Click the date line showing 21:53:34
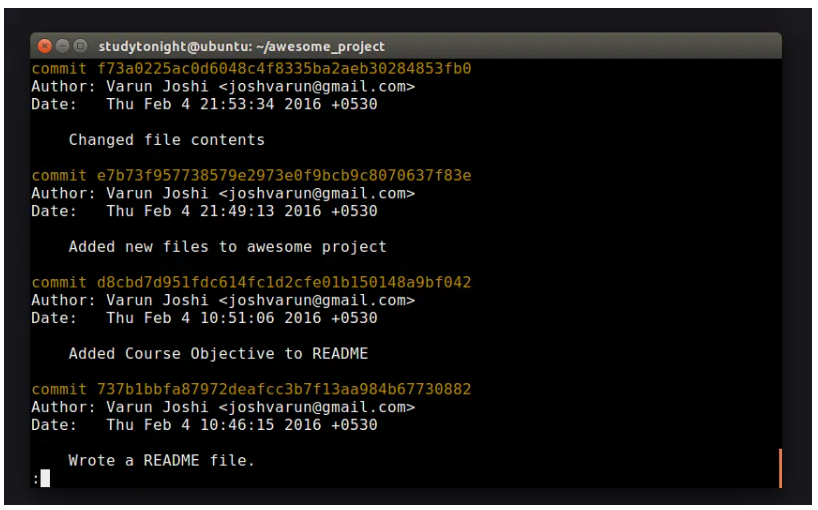Image resolution: width=818 pixels, height=510 pixels. 204,104
